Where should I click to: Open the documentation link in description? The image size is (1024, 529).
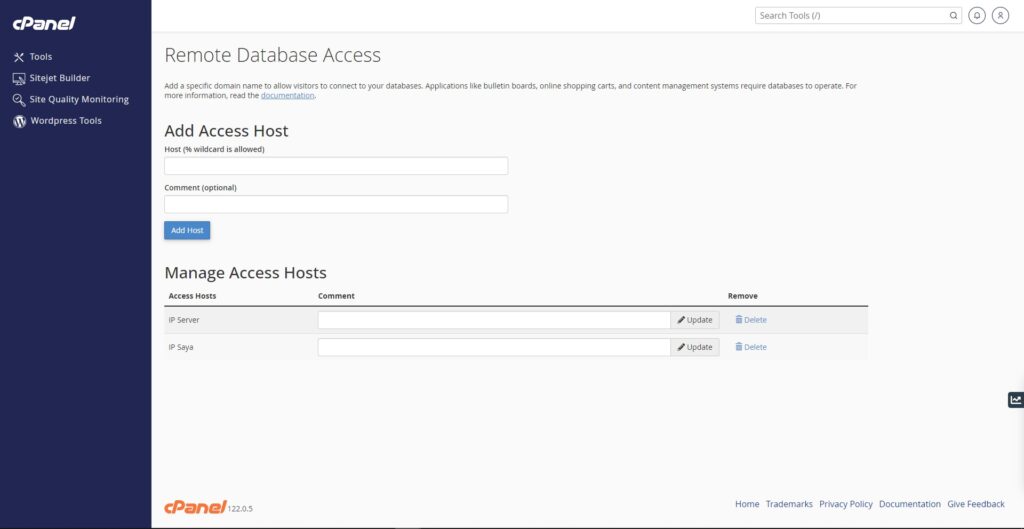pyautogui.click(x=287, y=95)
